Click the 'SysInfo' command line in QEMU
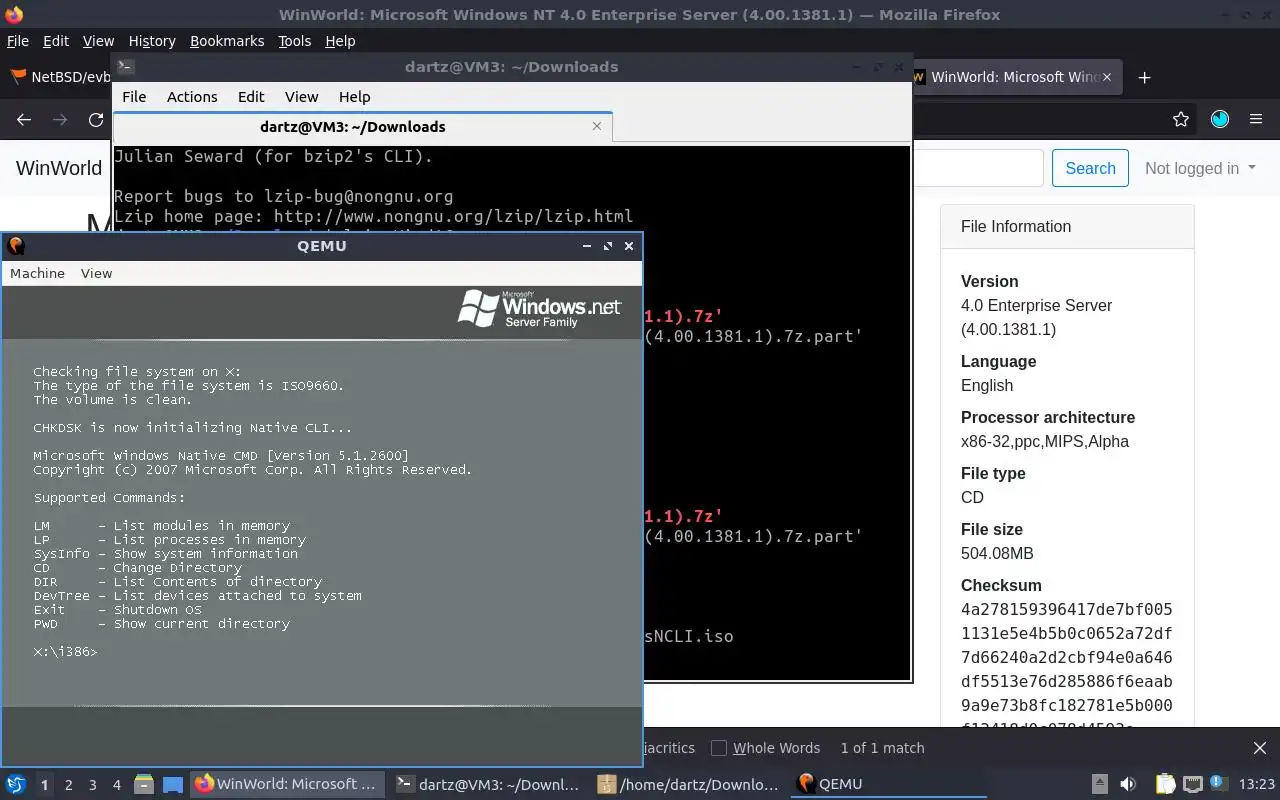1280x800 pixels. click(165, 553)
